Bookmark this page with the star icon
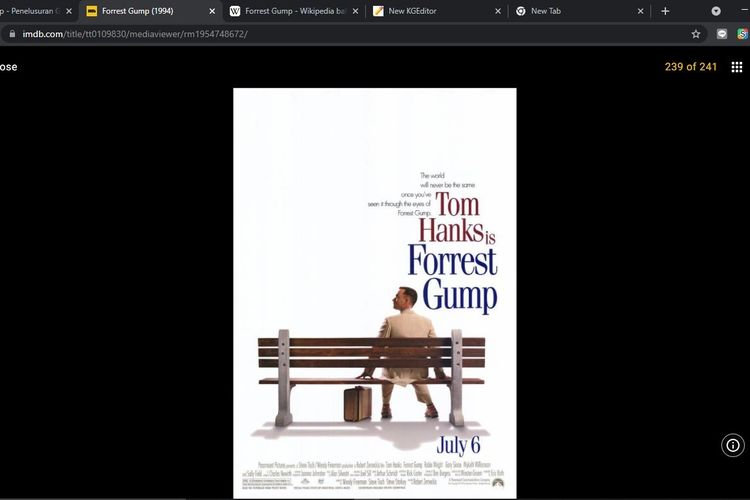The height and width of the screenshot is (500, 750). 696,33
